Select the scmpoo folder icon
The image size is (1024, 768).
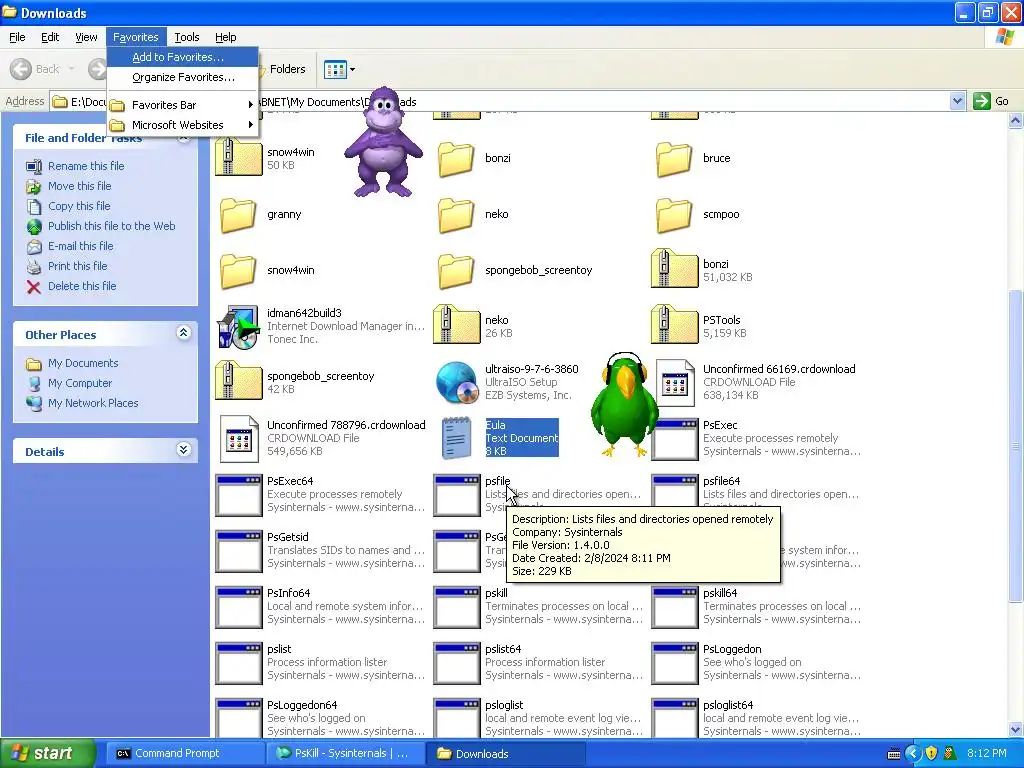coord(673,215)
